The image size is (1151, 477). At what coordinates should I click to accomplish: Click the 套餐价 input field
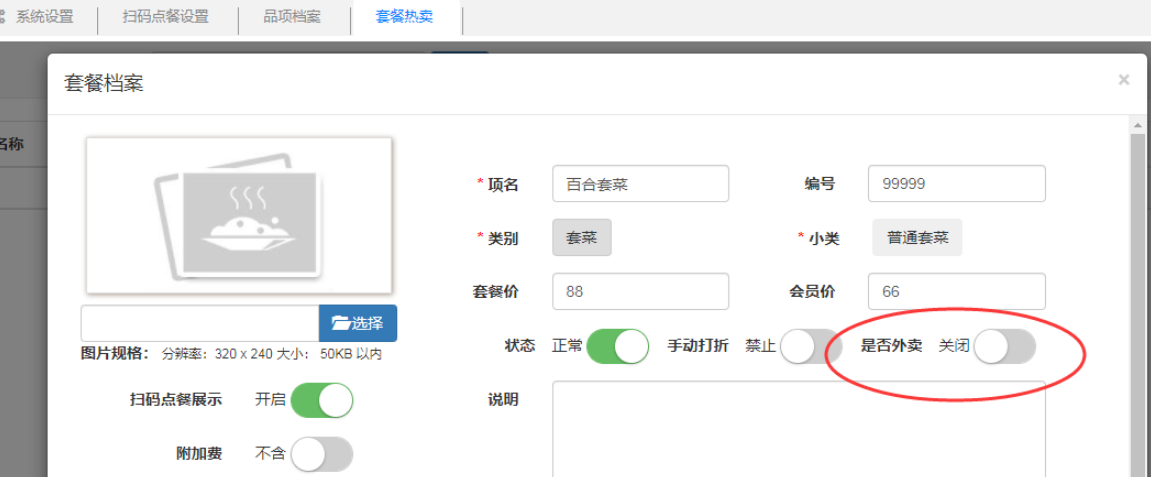click(640, 292)
